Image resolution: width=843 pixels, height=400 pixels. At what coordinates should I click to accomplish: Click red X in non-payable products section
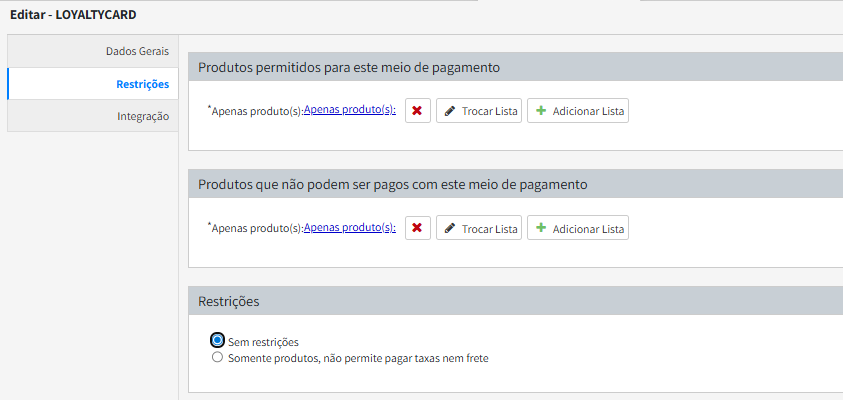pyautogui.click(x=417, y=229)
